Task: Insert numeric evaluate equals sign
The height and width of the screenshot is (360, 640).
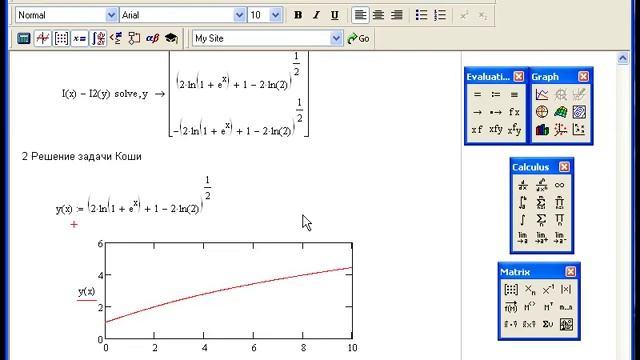Action: 477,95
